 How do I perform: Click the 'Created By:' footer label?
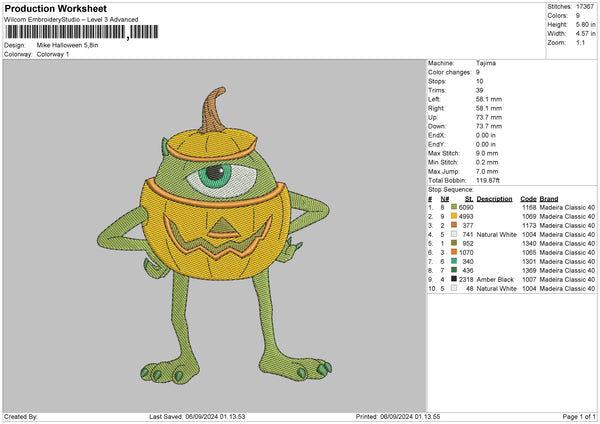pos(21,416)
